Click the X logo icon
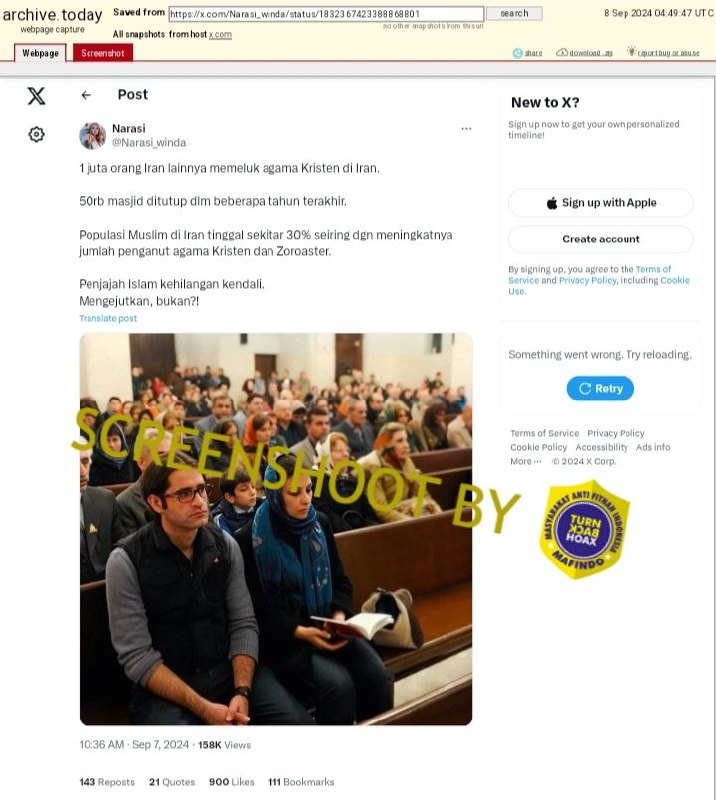The image size is (716, 800). pyautogui.click(x=36, y=95)
